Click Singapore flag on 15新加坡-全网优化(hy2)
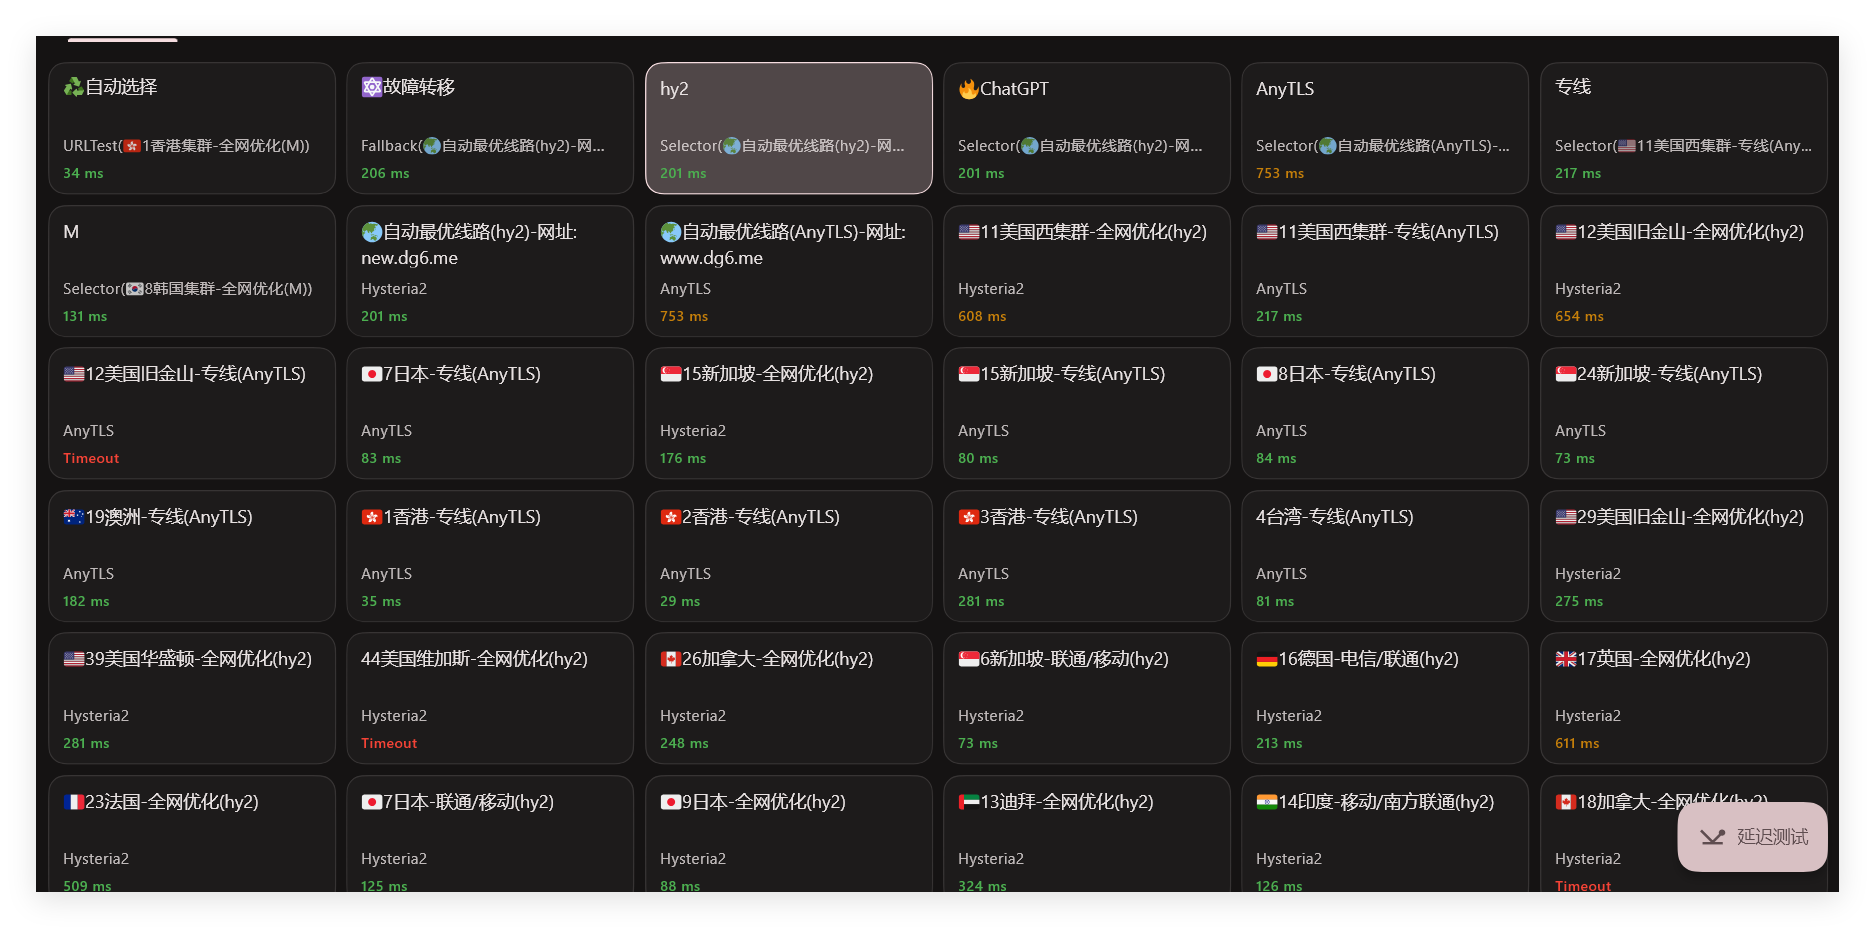 click(x=671, y=374)
